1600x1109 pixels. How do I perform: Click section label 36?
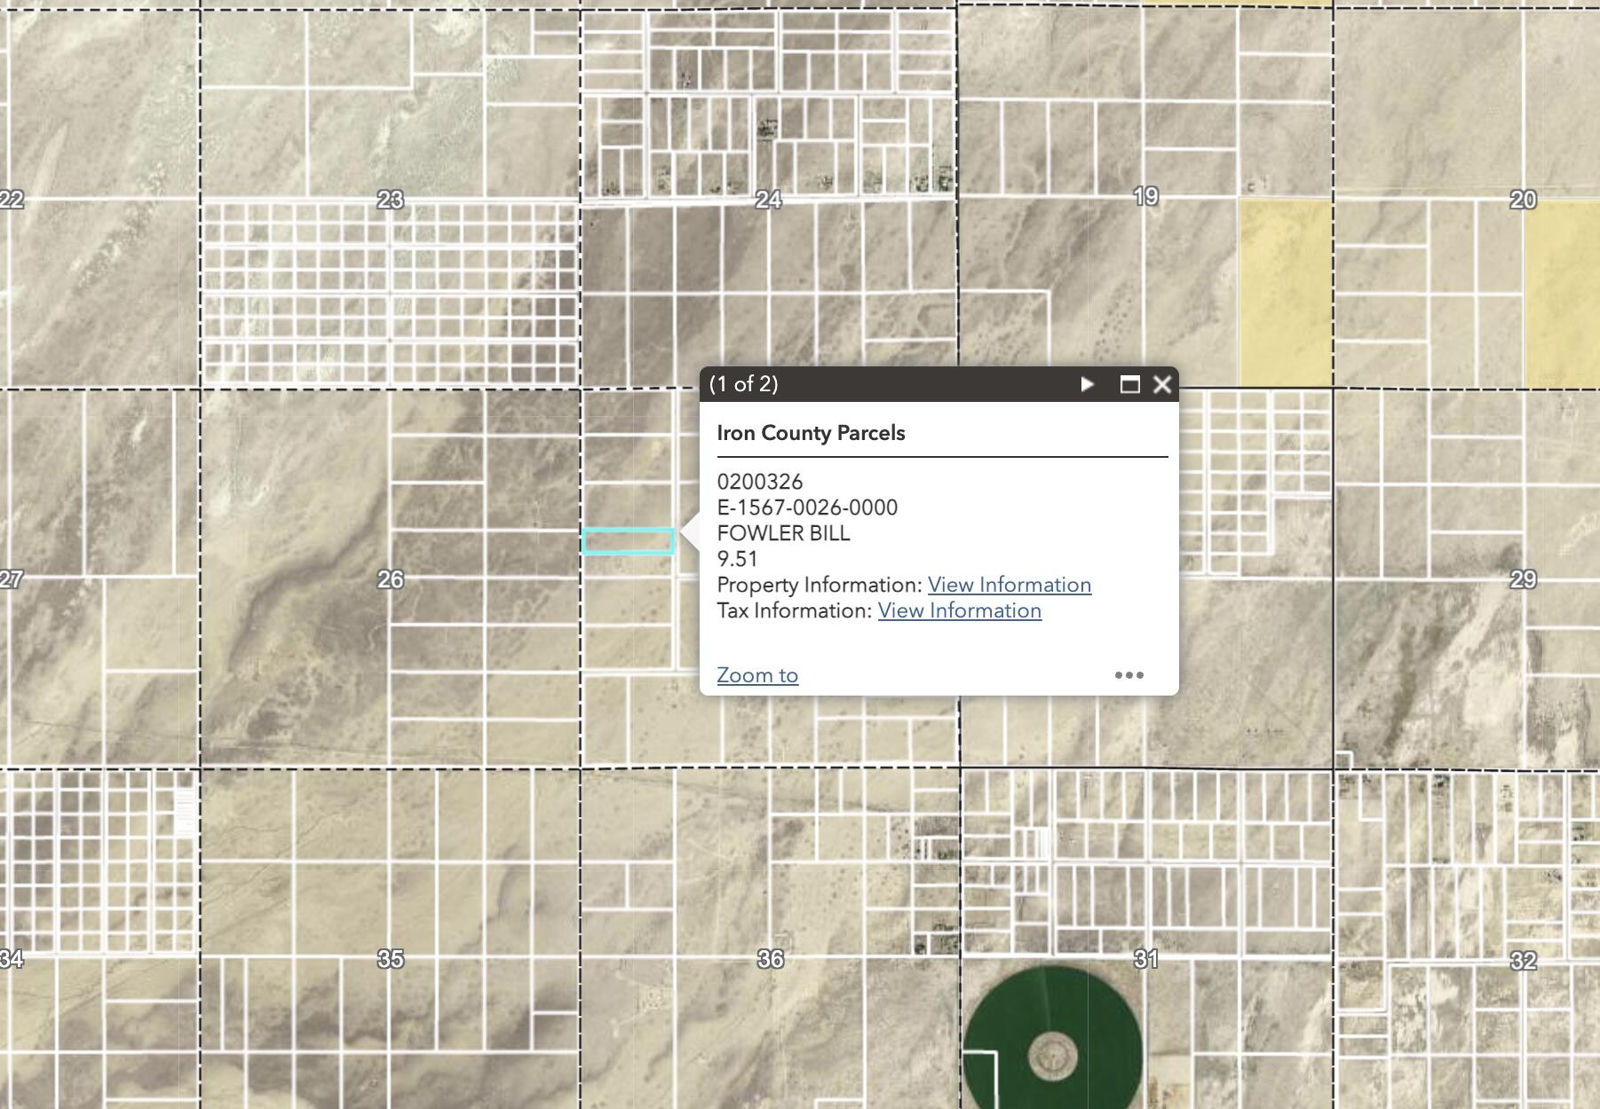coord(770,959)
